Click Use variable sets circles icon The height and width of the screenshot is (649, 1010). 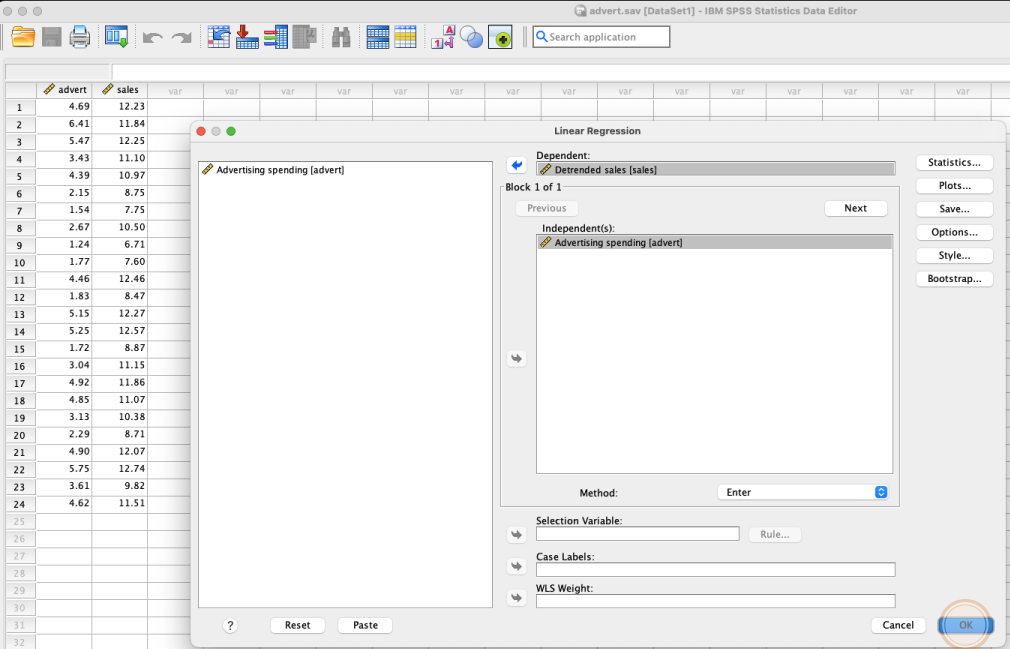click(x=472, y=37)
